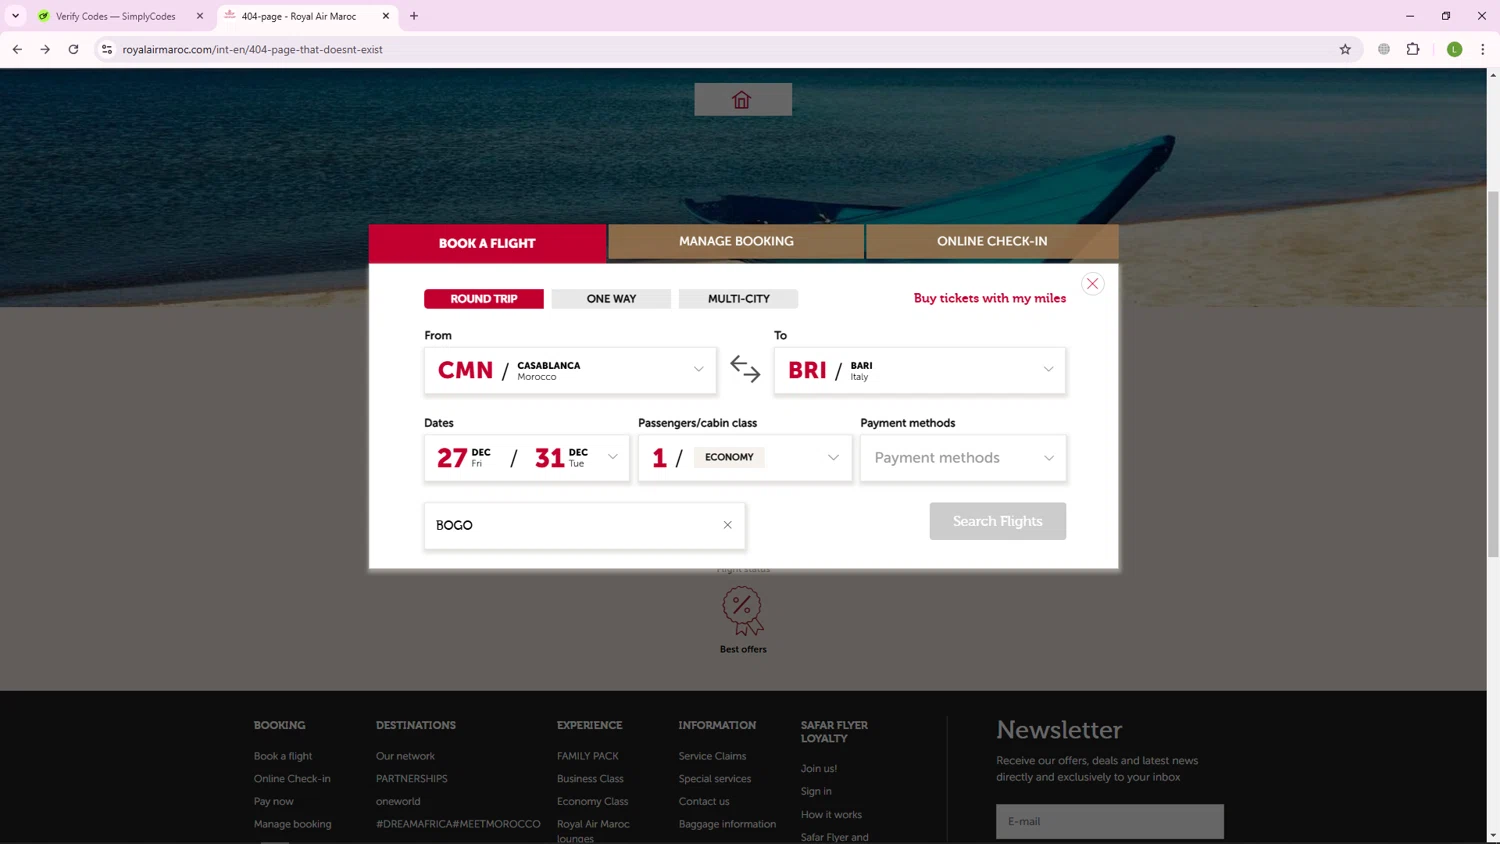The image size is (1500, 844).
Task: Open Contact us footer link
Action: coord(704,801)
